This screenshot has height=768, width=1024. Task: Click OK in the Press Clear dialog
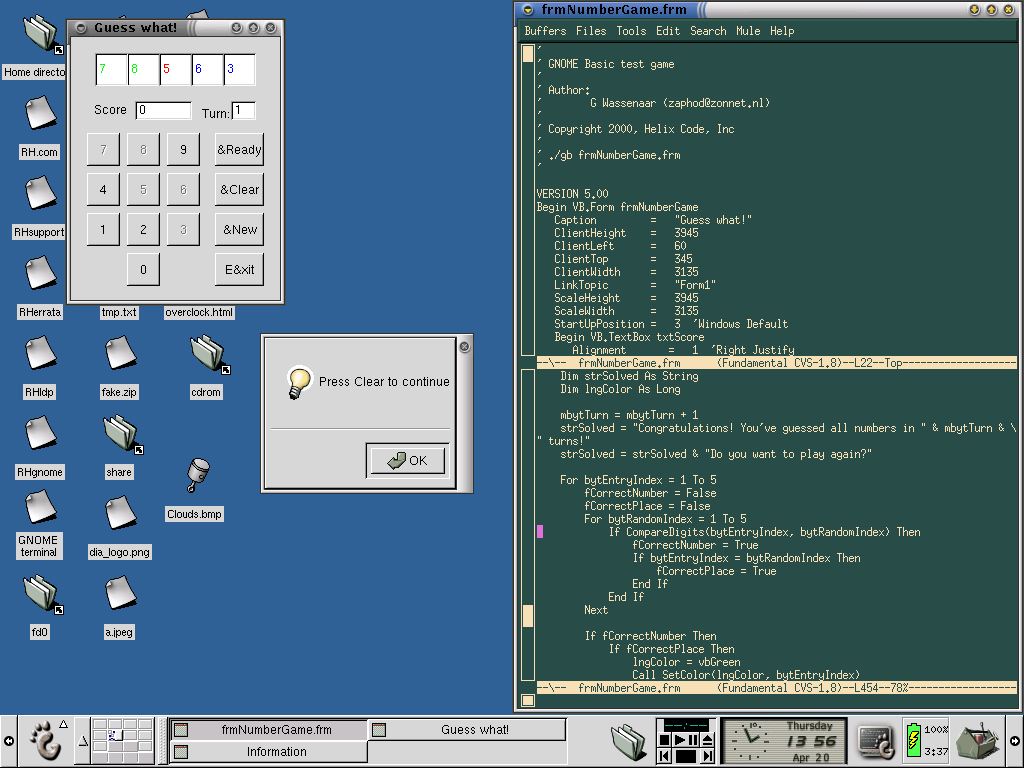click(408, 460)
